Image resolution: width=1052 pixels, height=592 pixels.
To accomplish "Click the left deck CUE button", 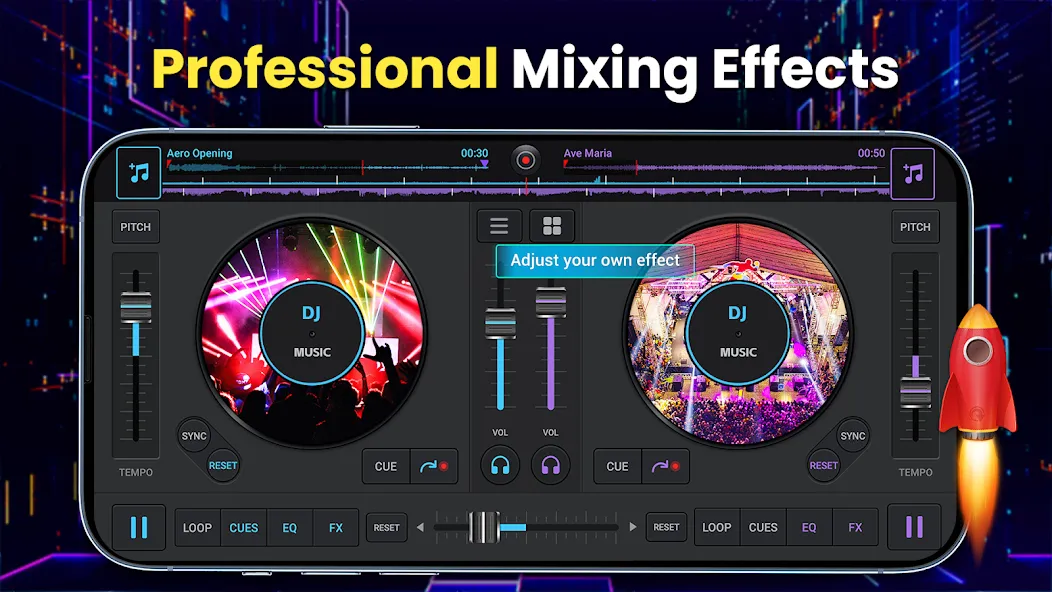I will click(386, 466).
